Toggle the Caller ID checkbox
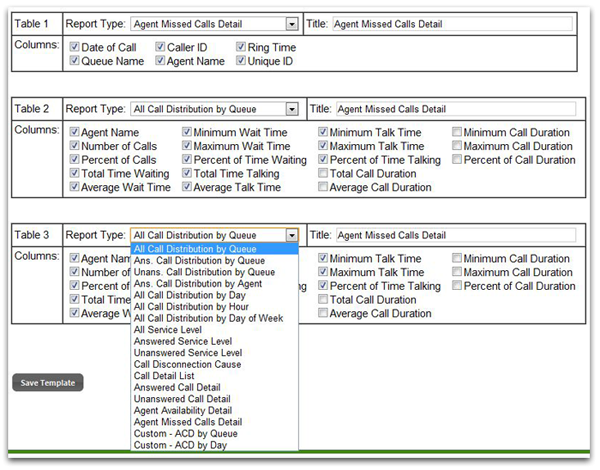This screenshot has width=600, height=470. 161,47
